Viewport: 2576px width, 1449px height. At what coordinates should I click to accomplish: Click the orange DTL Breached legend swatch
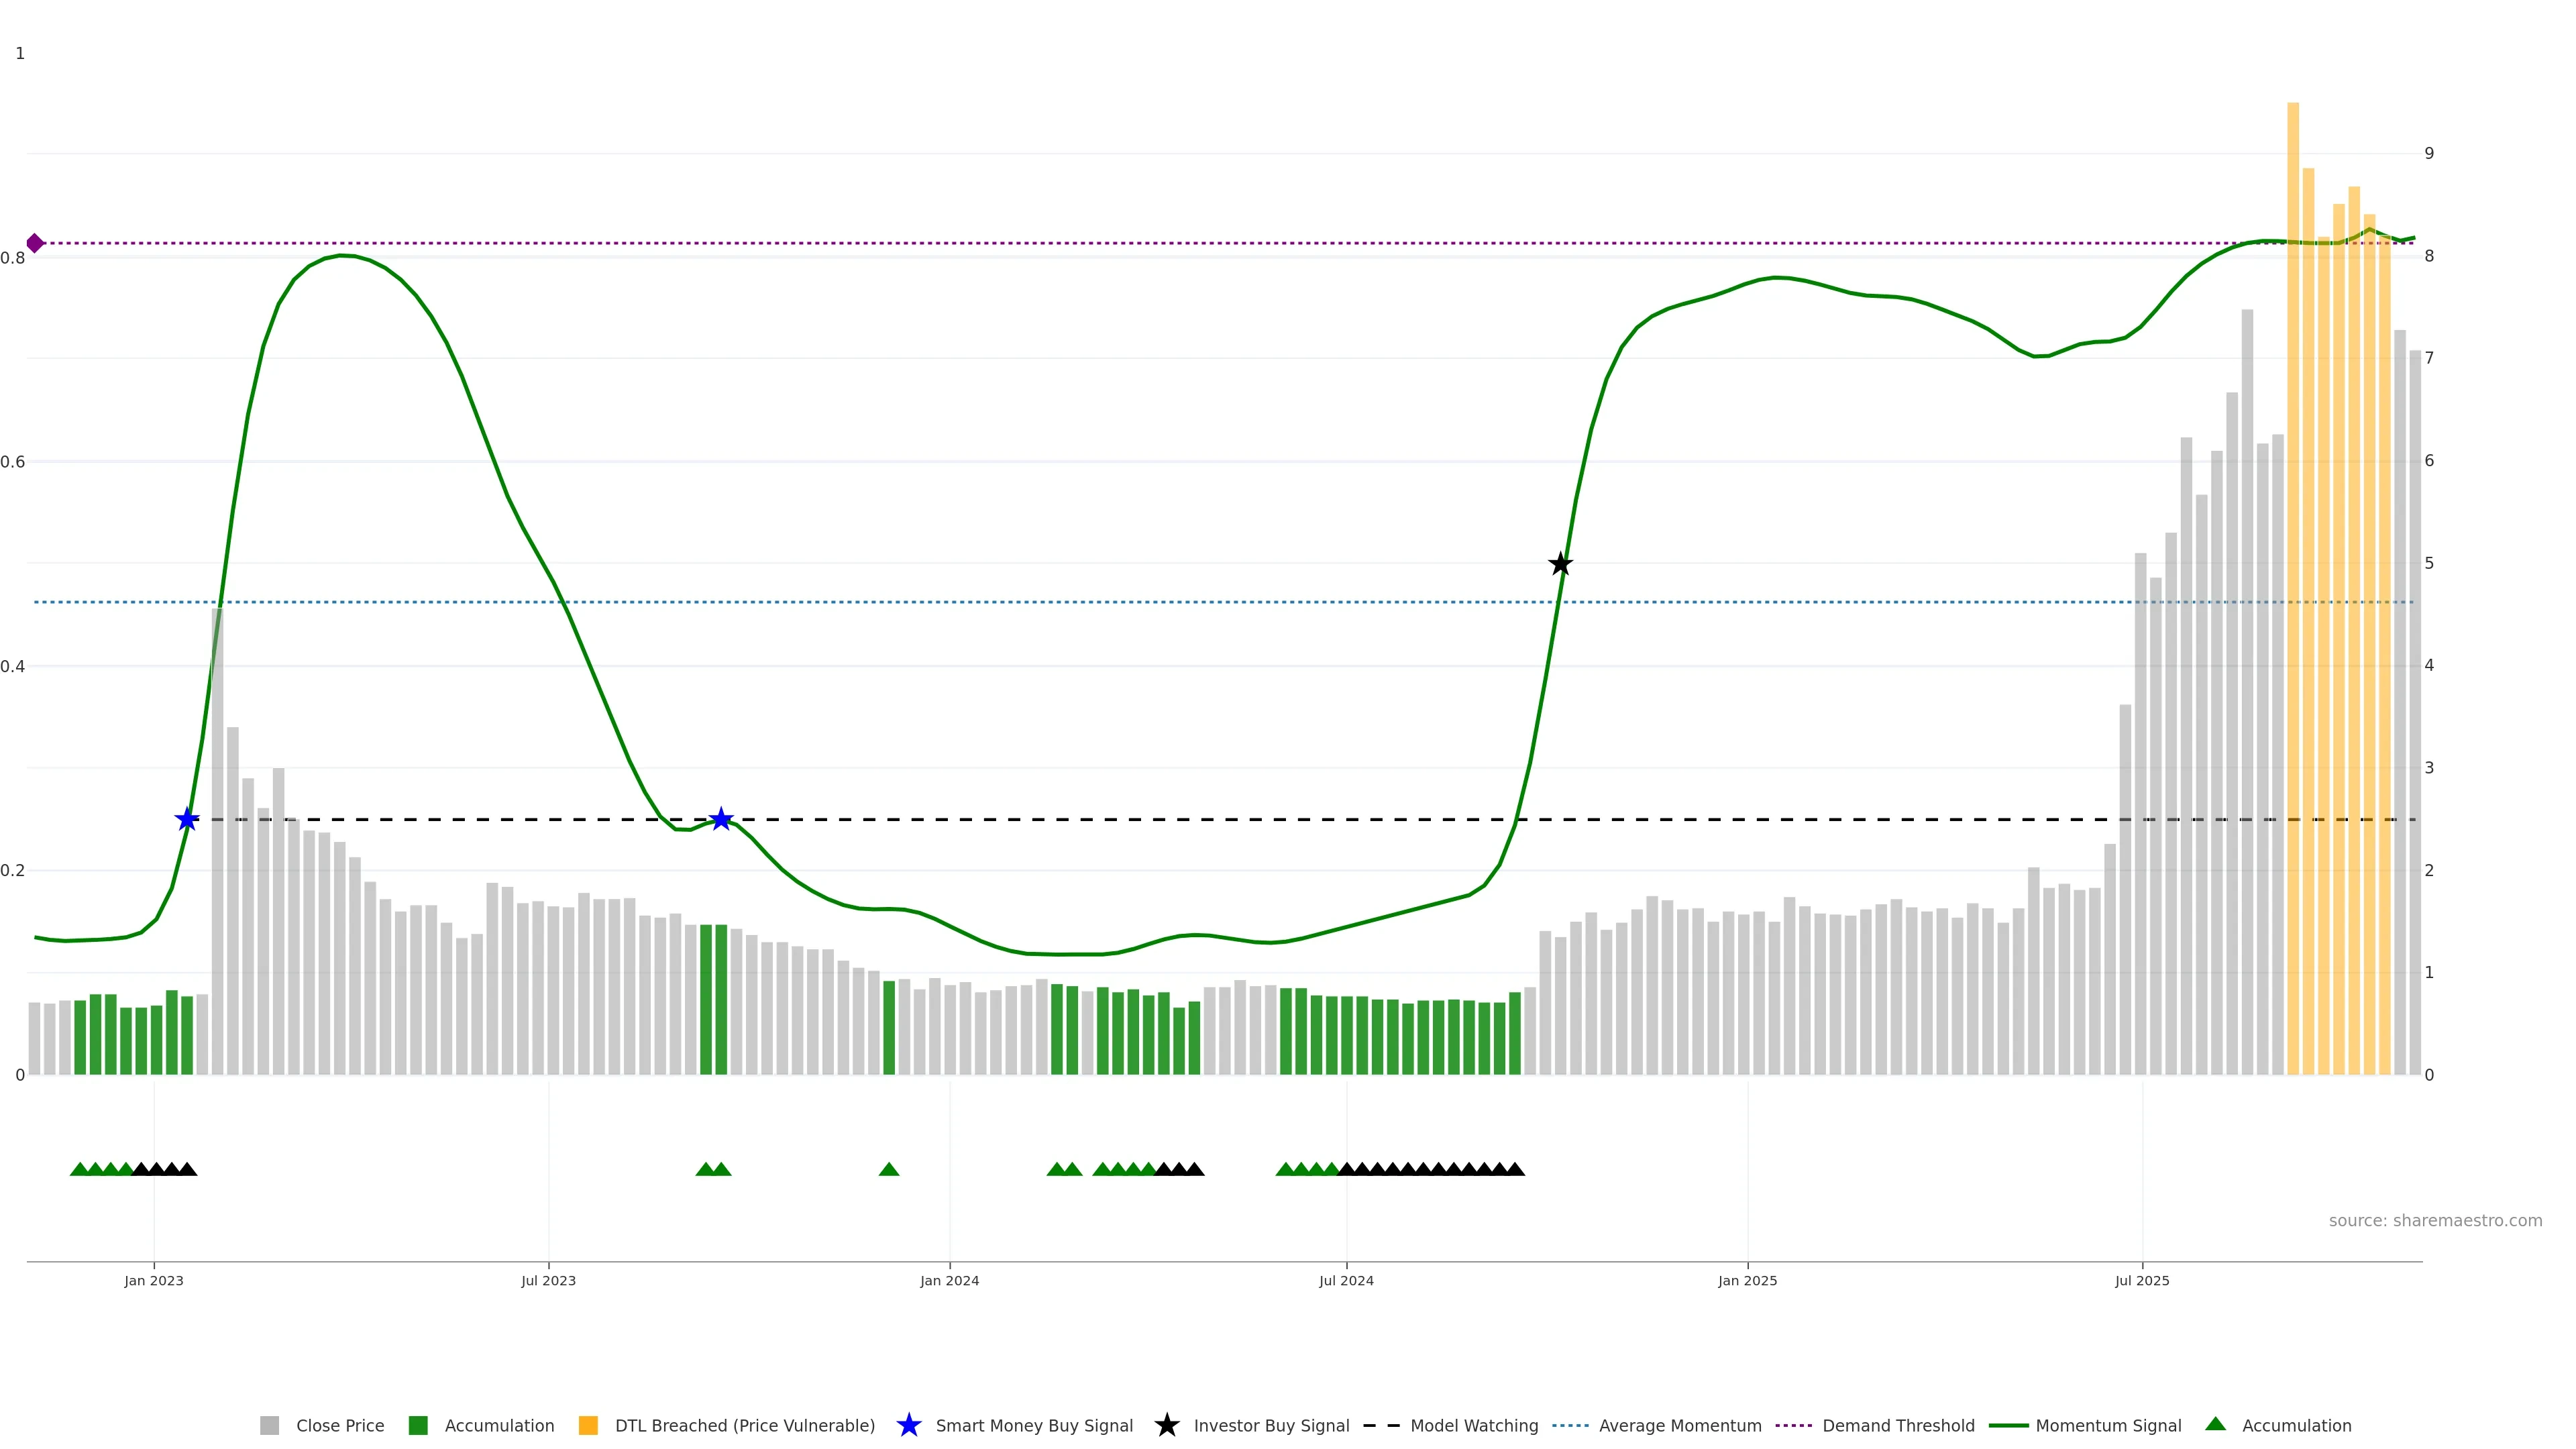[x=588, y=1426]
